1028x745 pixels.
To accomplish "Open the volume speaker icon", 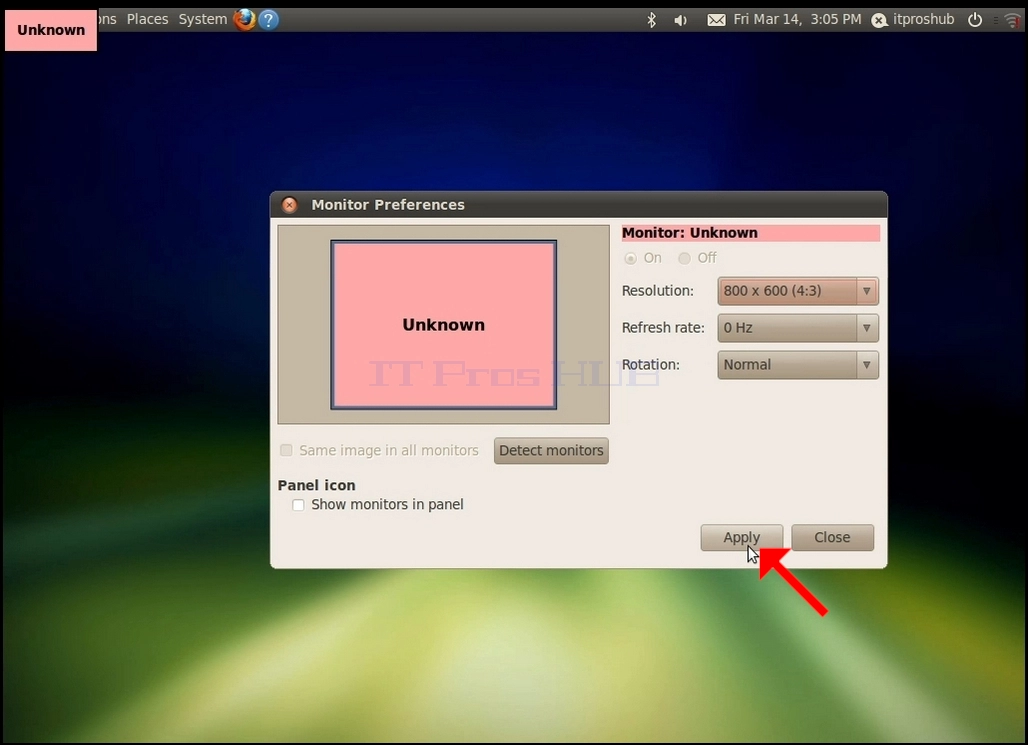I will pos(681,20).
